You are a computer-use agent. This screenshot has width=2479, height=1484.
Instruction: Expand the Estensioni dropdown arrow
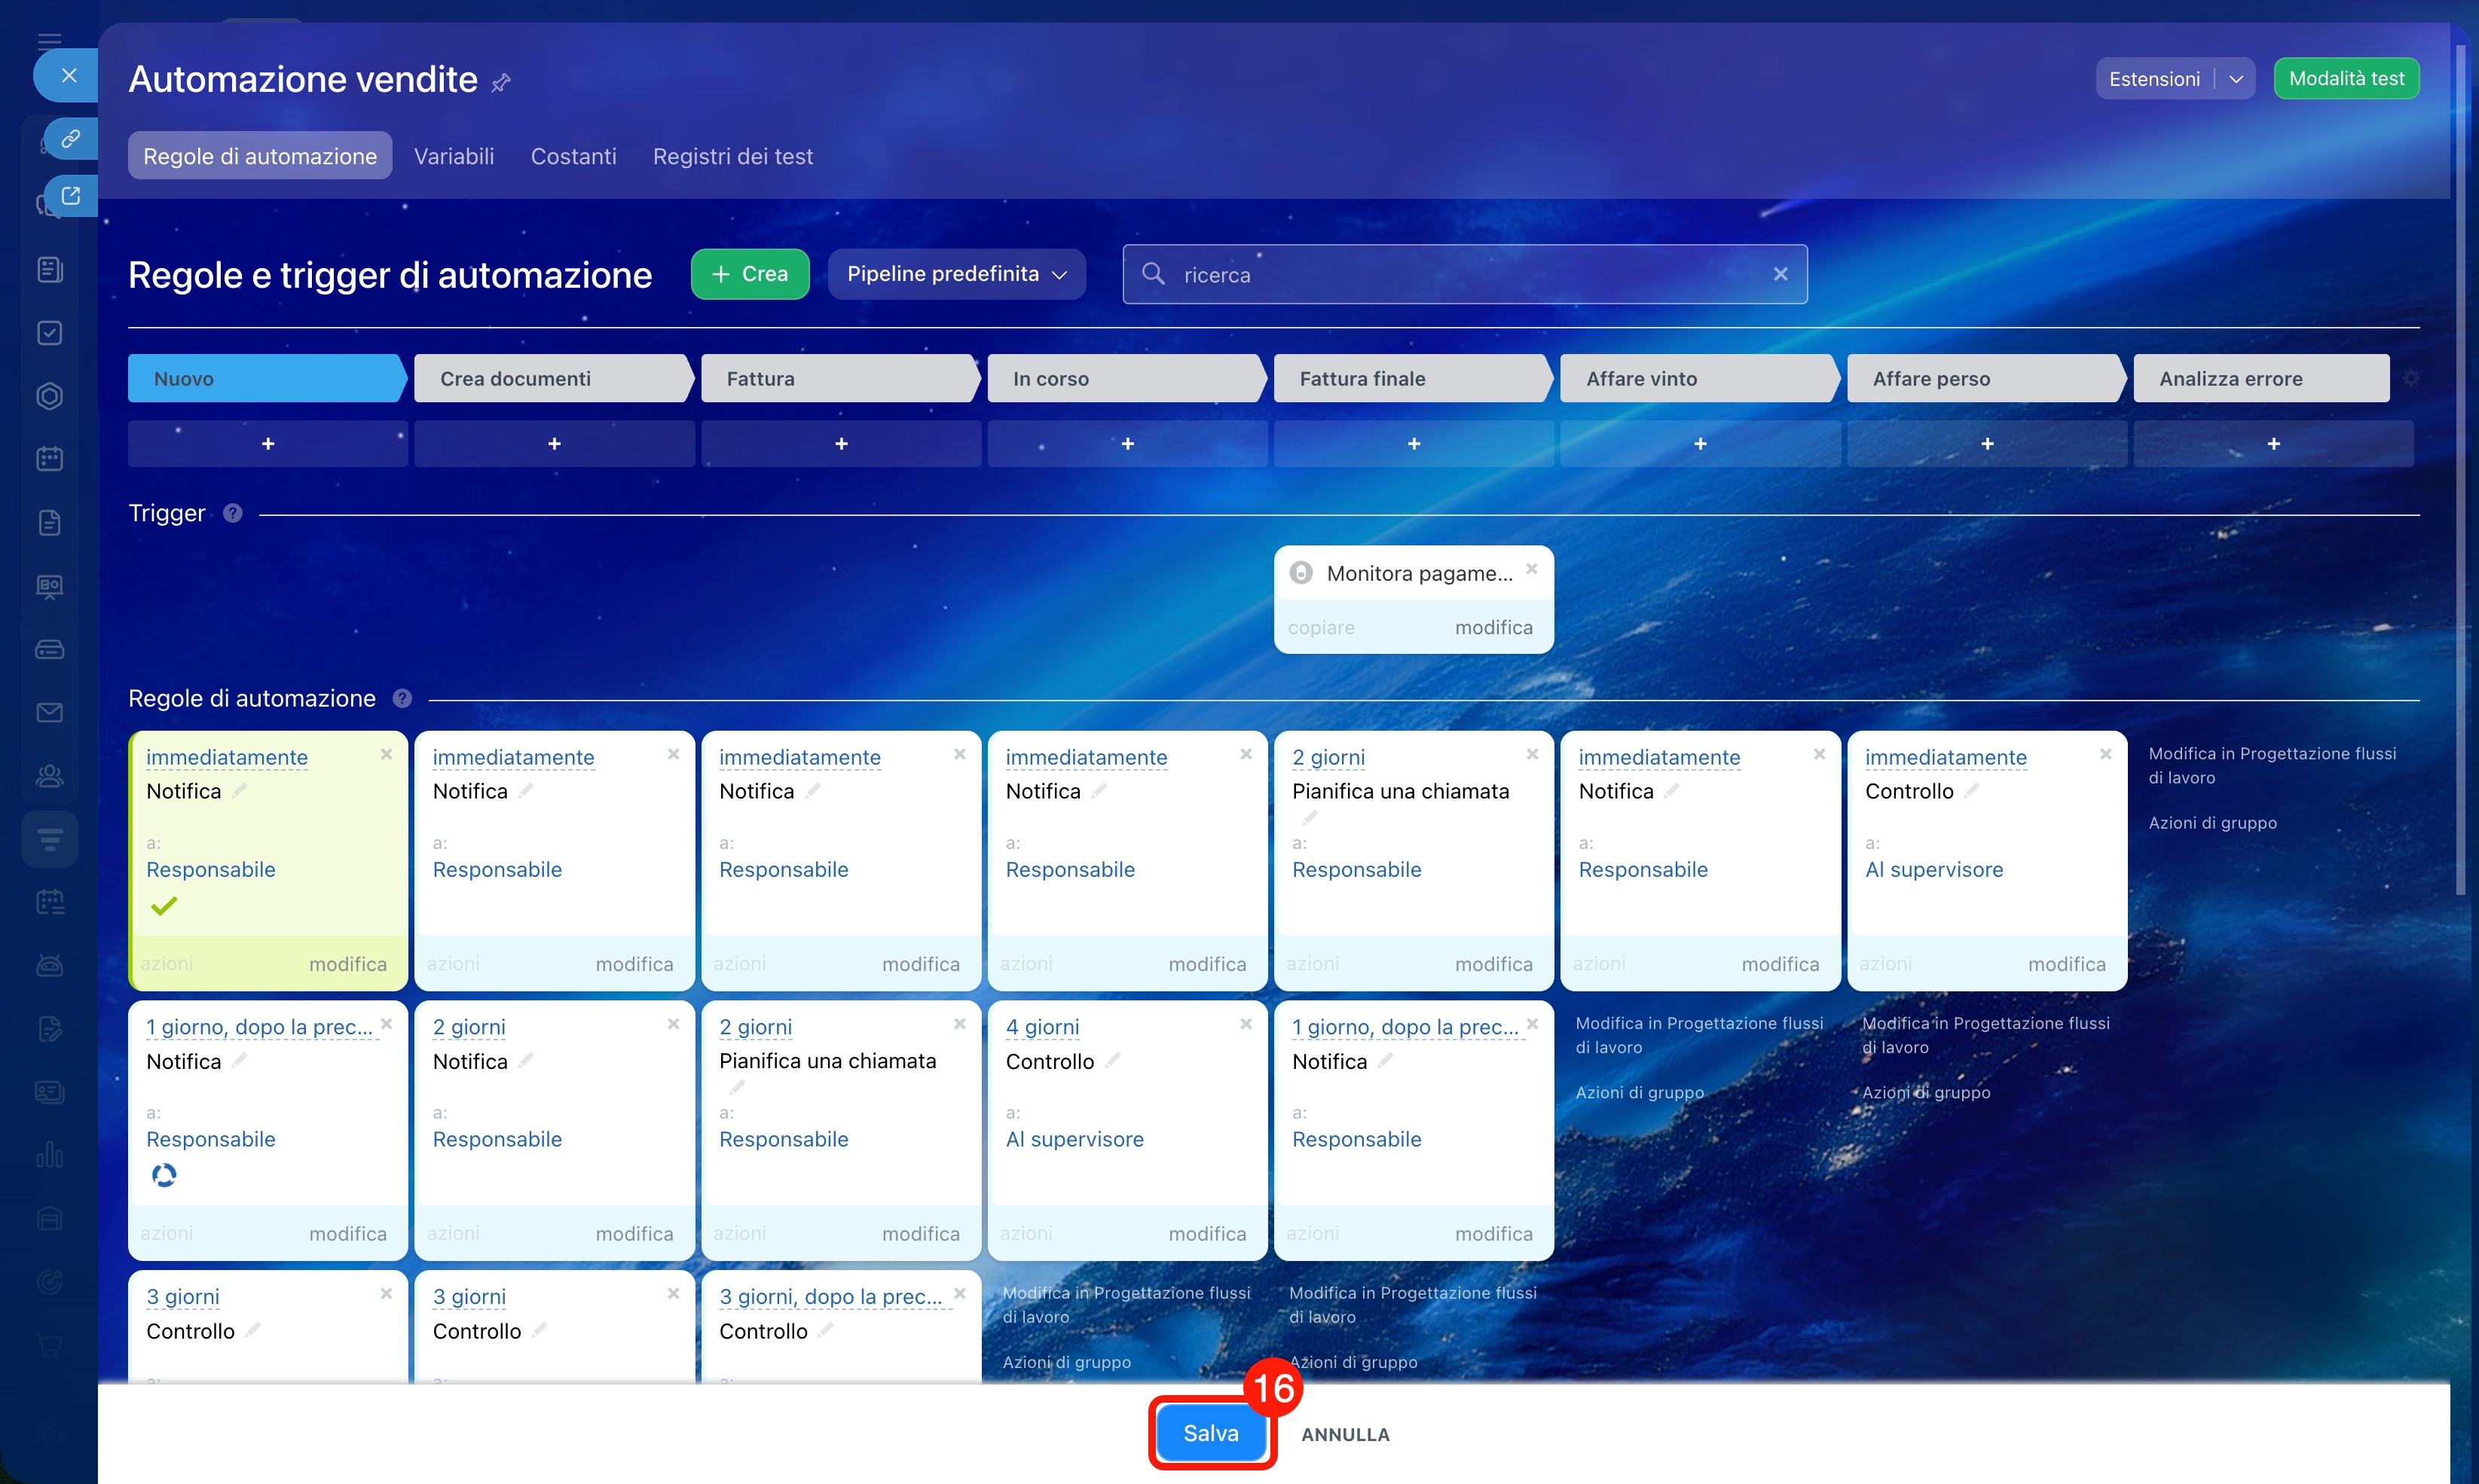pos(2236,79)
